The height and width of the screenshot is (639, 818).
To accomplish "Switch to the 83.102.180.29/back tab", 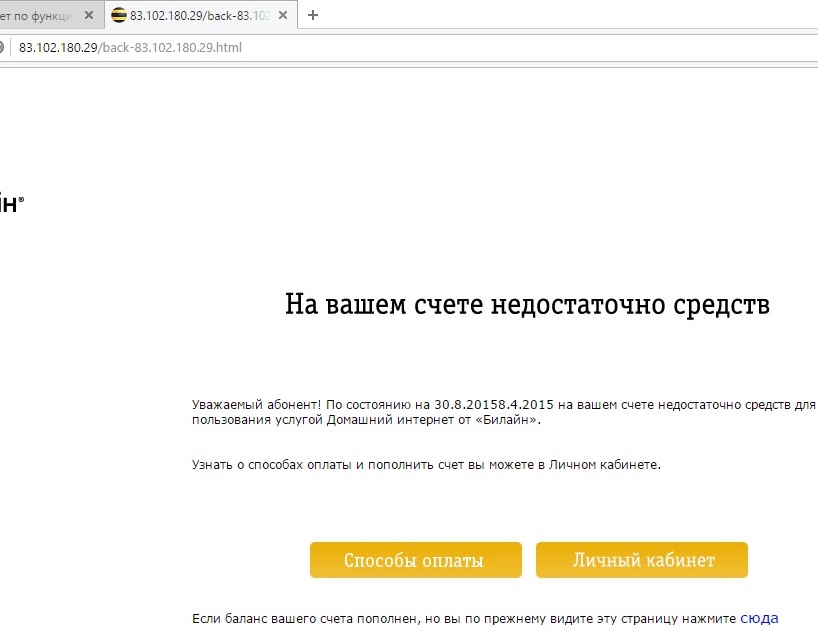I will 201,15.
